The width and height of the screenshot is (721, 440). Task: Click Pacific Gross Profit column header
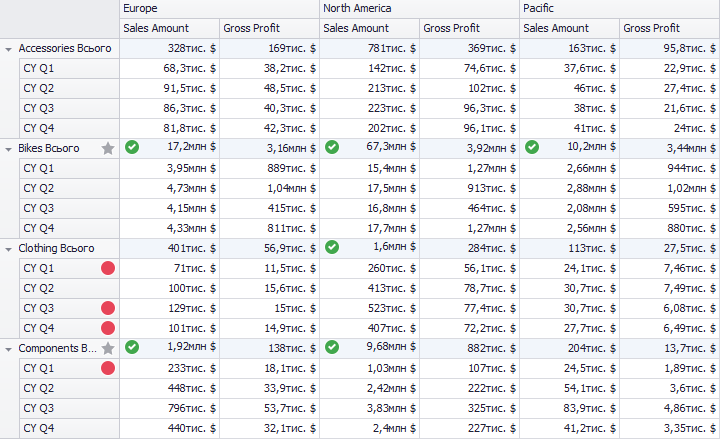[x=670, y=29]
